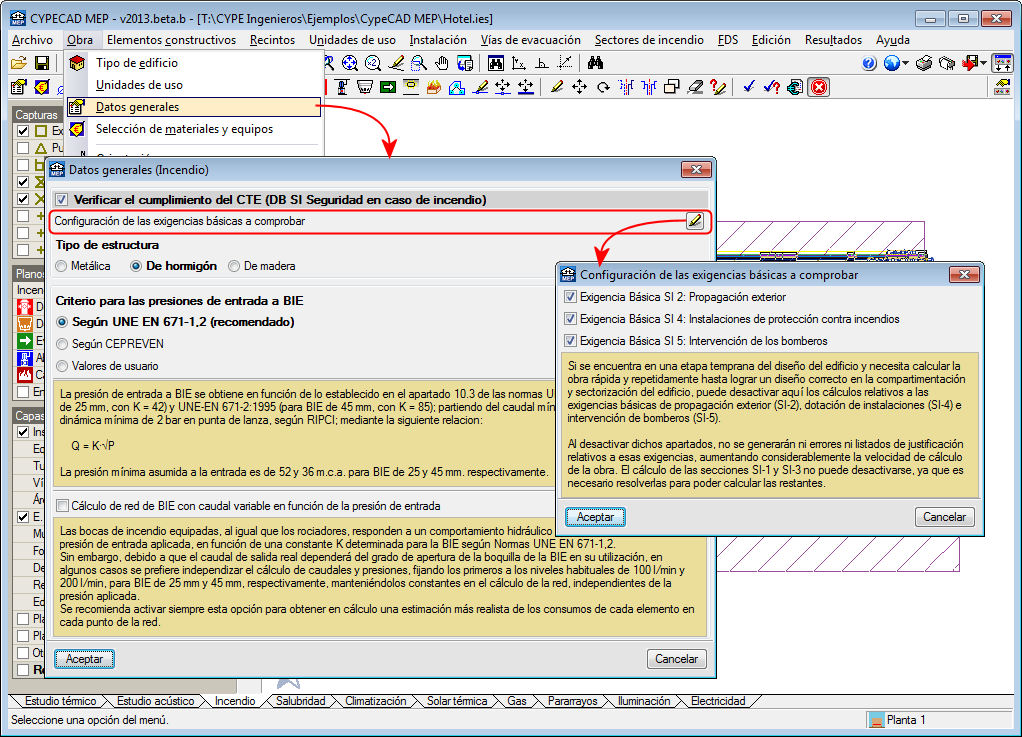Toggle Exigencia Básica SI 4 checkbox
The image size is (1022, 737).
coord(570,319)
